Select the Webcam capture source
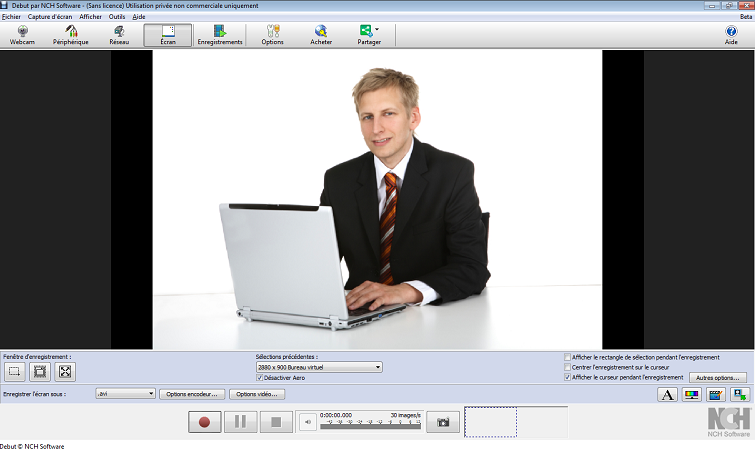Screen dimensions: 755x451 22,35
